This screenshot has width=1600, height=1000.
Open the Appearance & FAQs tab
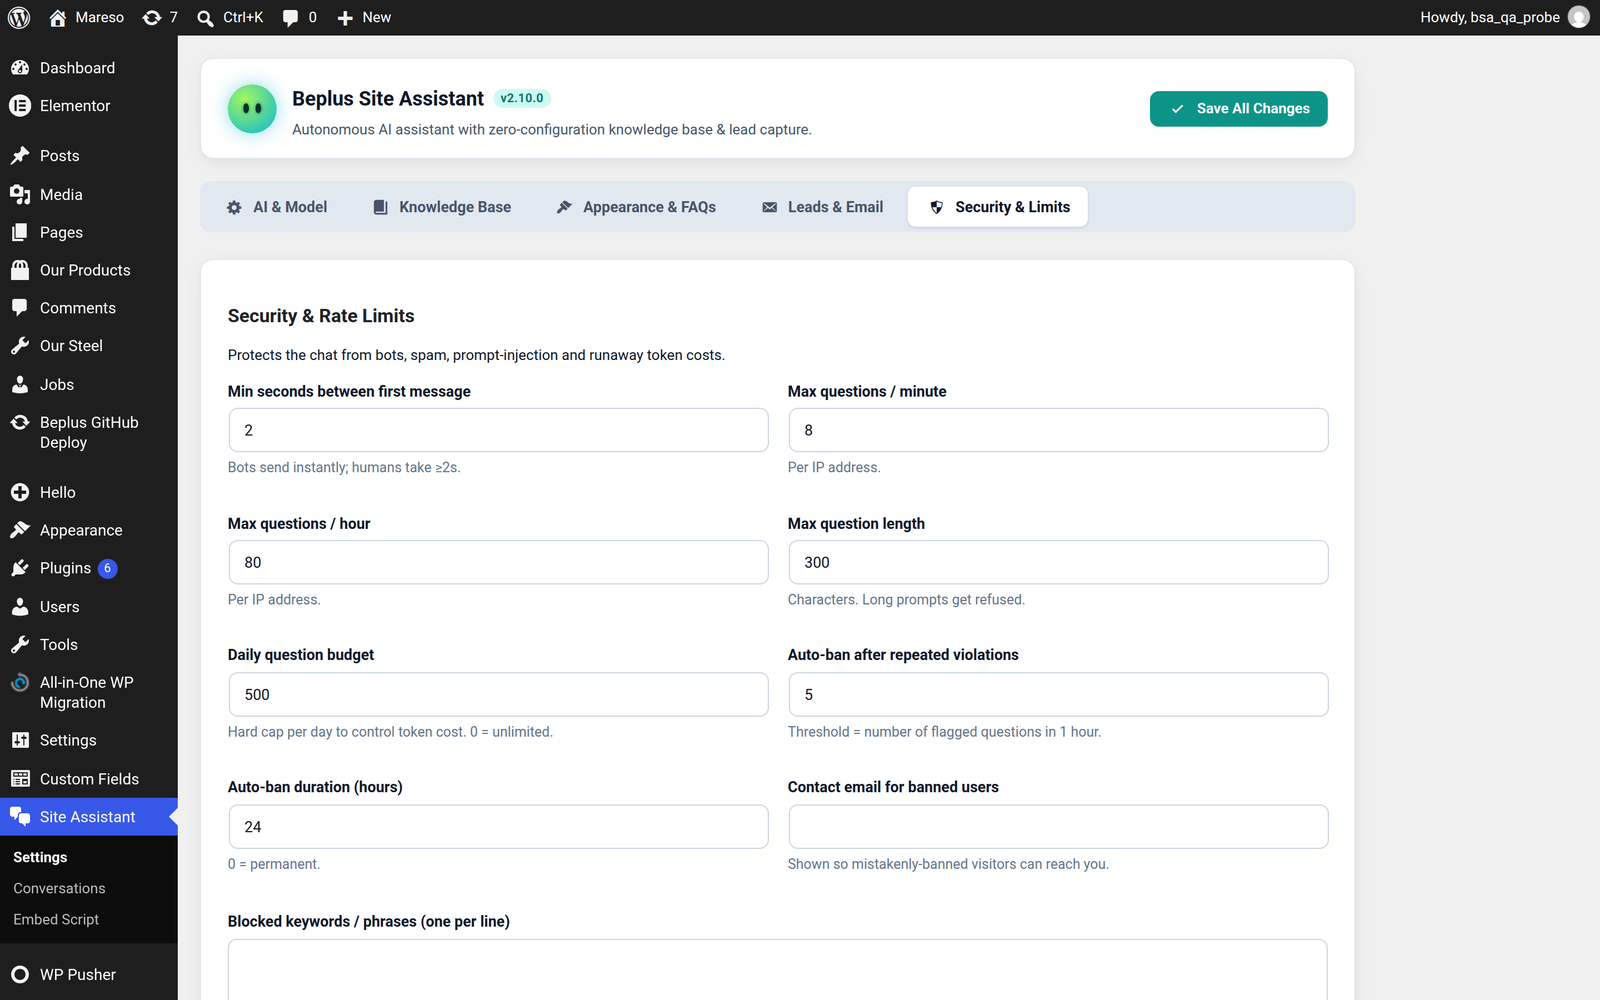click(x=636, y=207)
